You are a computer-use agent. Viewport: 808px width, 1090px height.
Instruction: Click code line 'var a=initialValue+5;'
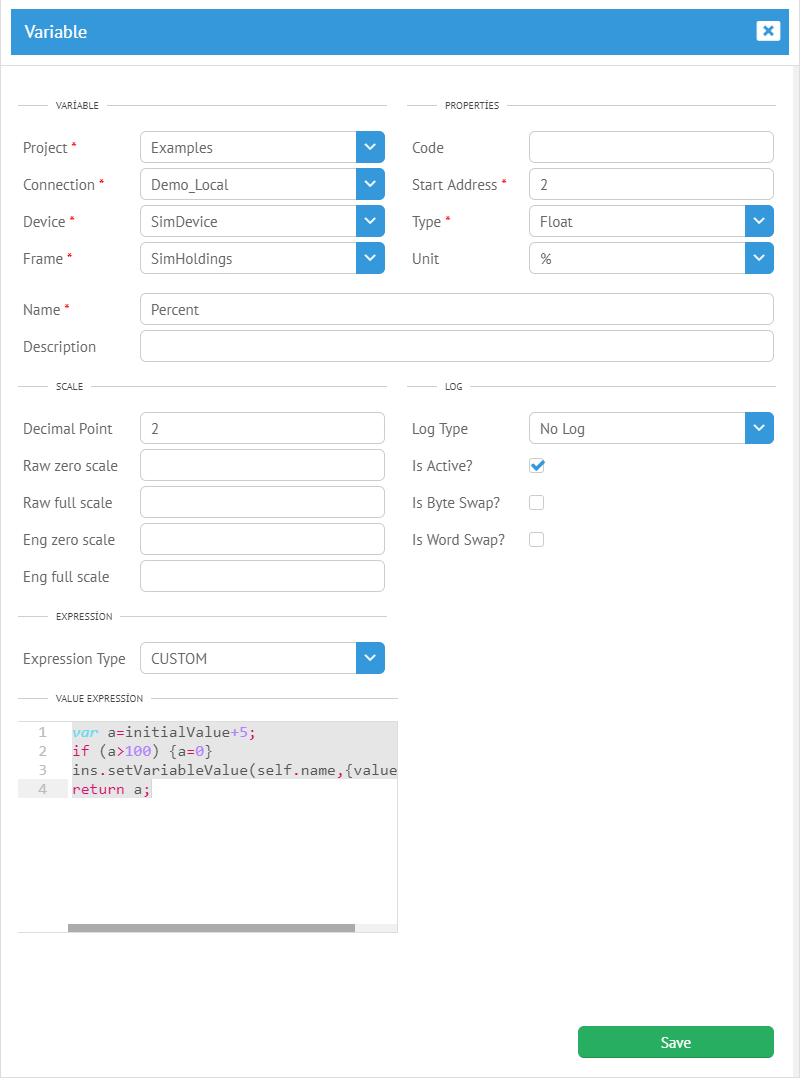point(164,732)
